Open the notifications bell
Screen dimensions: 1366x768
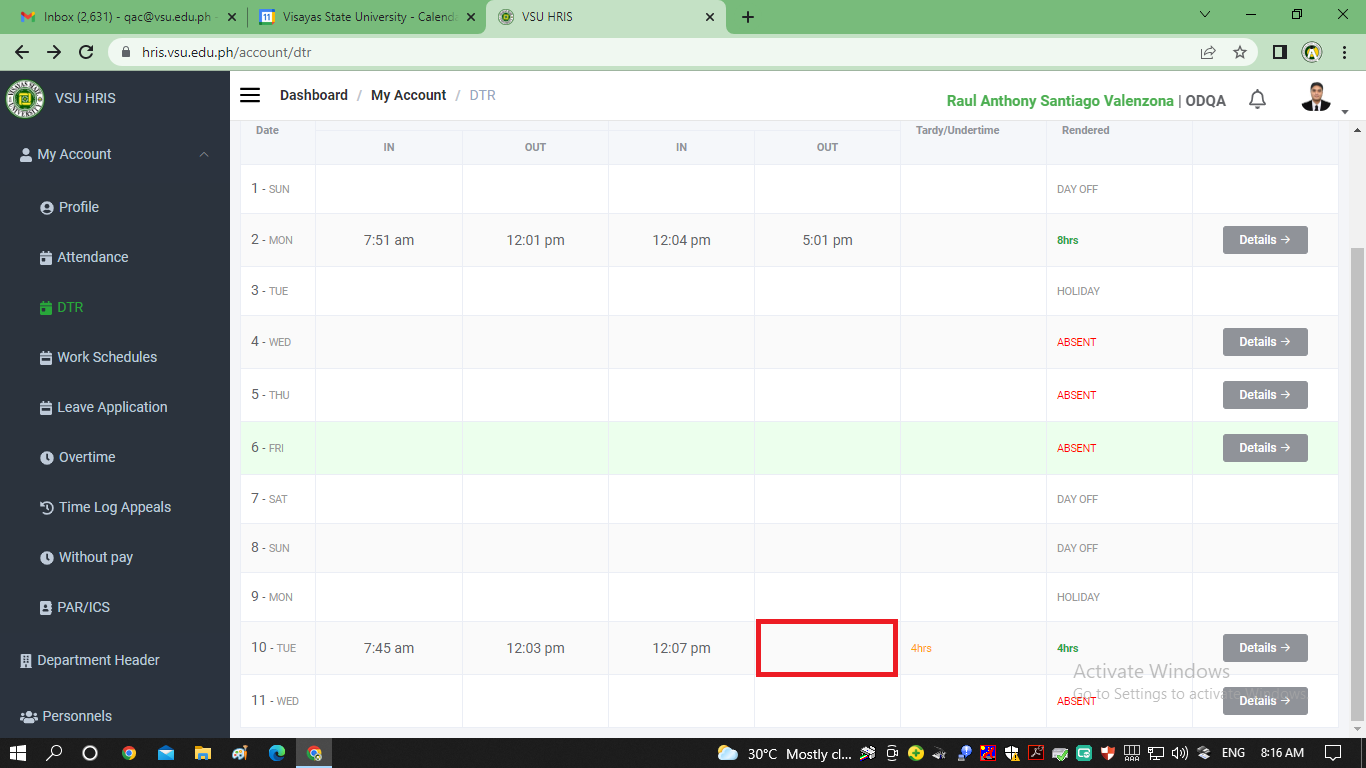pyautogui.click(x=1258, y=99)
